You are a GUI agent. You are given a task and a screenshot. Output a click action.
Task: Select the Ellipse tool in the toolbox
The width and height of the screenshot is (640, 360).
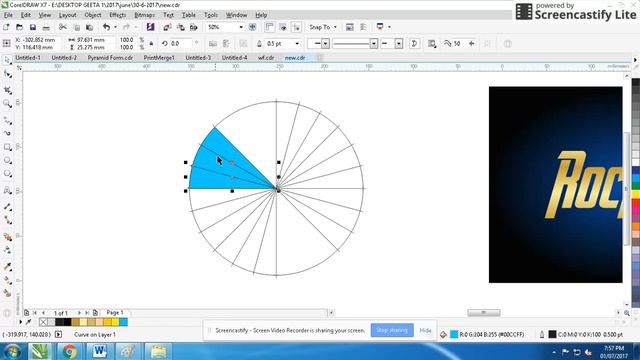coord(7,160)
